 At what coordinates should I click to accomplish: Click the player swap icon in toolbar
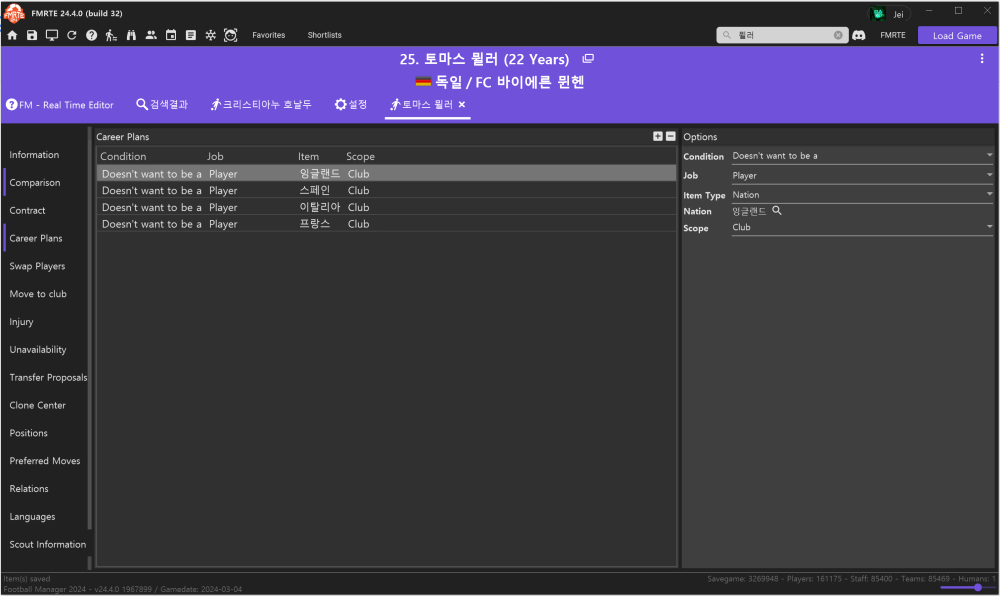(x=111, y=35)
